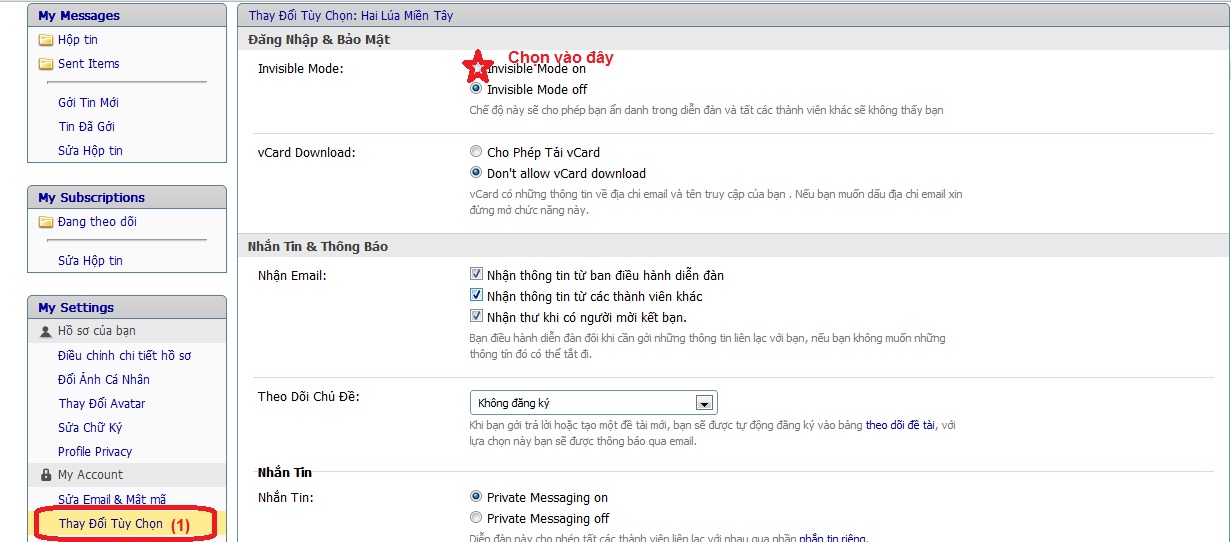Uncheck Nhận thông tin từ ban điều hành

click(x=477, y=274)
